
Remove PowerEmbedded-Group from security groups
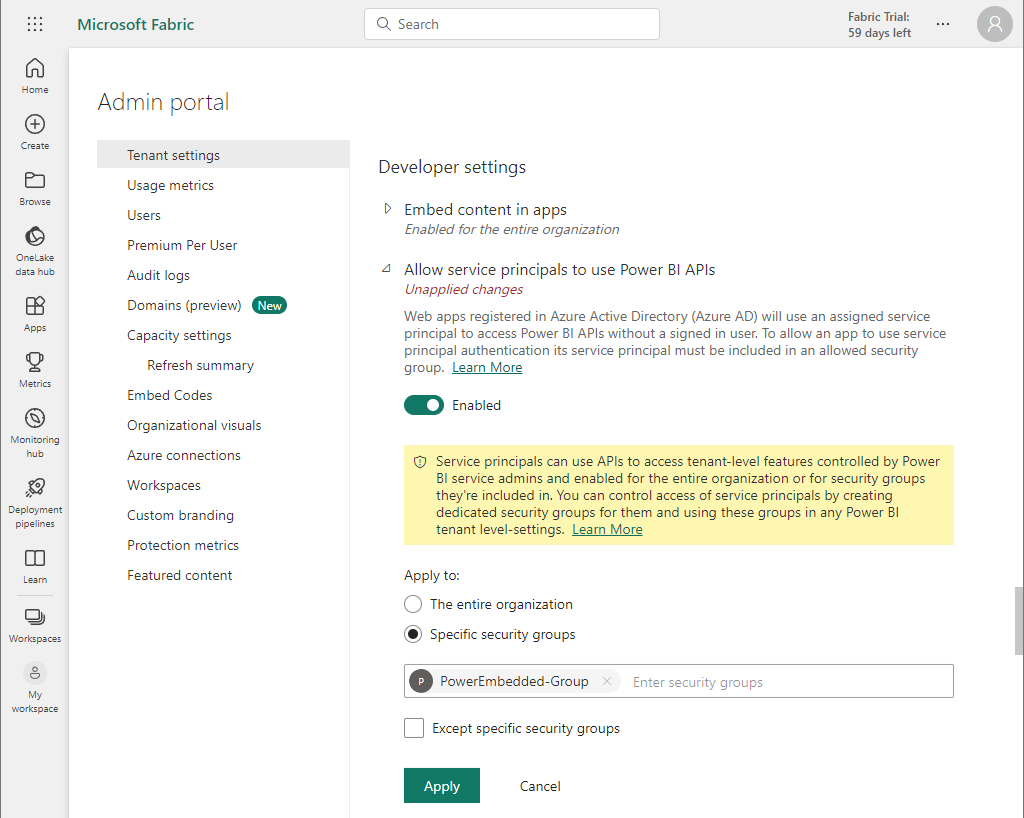[606, 681]
